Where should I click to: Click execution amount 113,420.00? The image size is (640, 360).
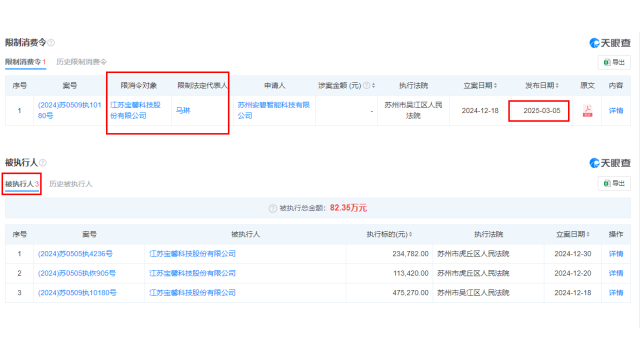[411, 273]
